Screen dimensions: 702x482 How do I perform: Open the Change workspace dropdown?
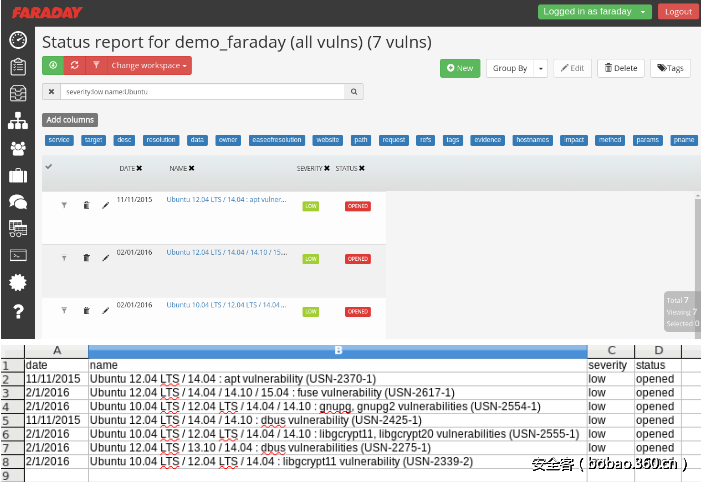click(149, 65)
